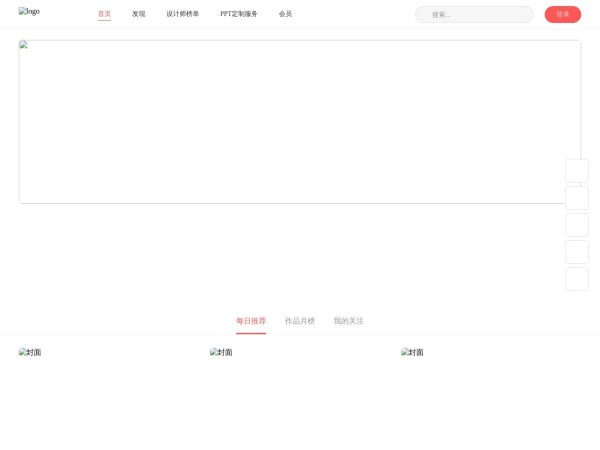Click the logo in the header

29,12
